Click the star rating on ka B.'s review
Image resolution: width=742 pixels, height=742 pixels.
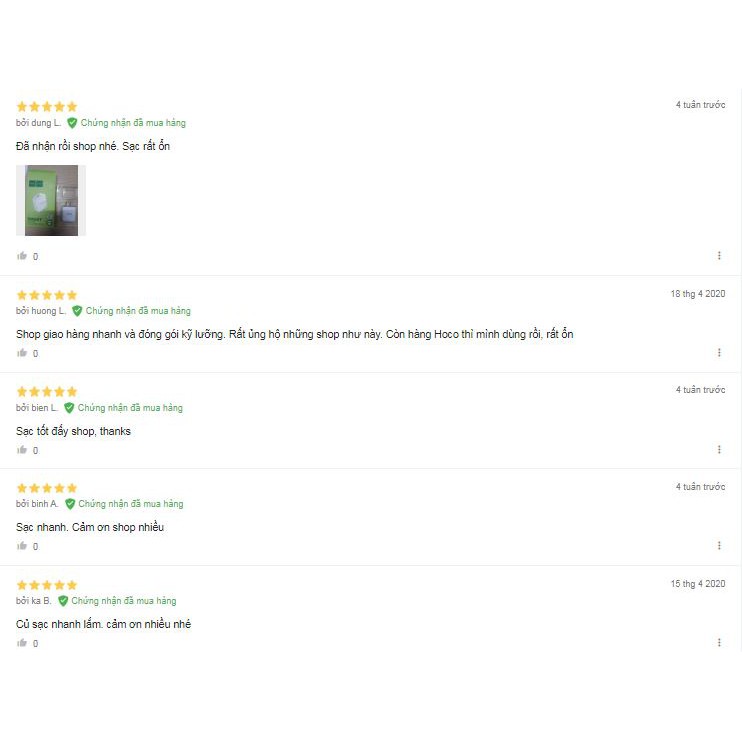point(47,585)
